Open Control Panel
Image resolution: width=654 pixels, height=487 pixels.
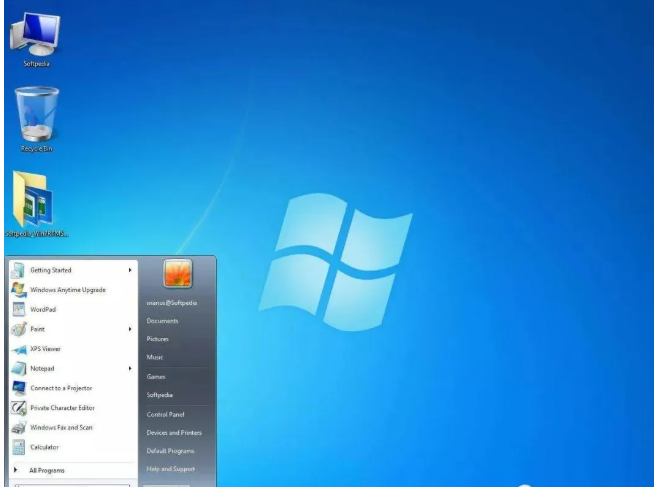pos(166,414)
